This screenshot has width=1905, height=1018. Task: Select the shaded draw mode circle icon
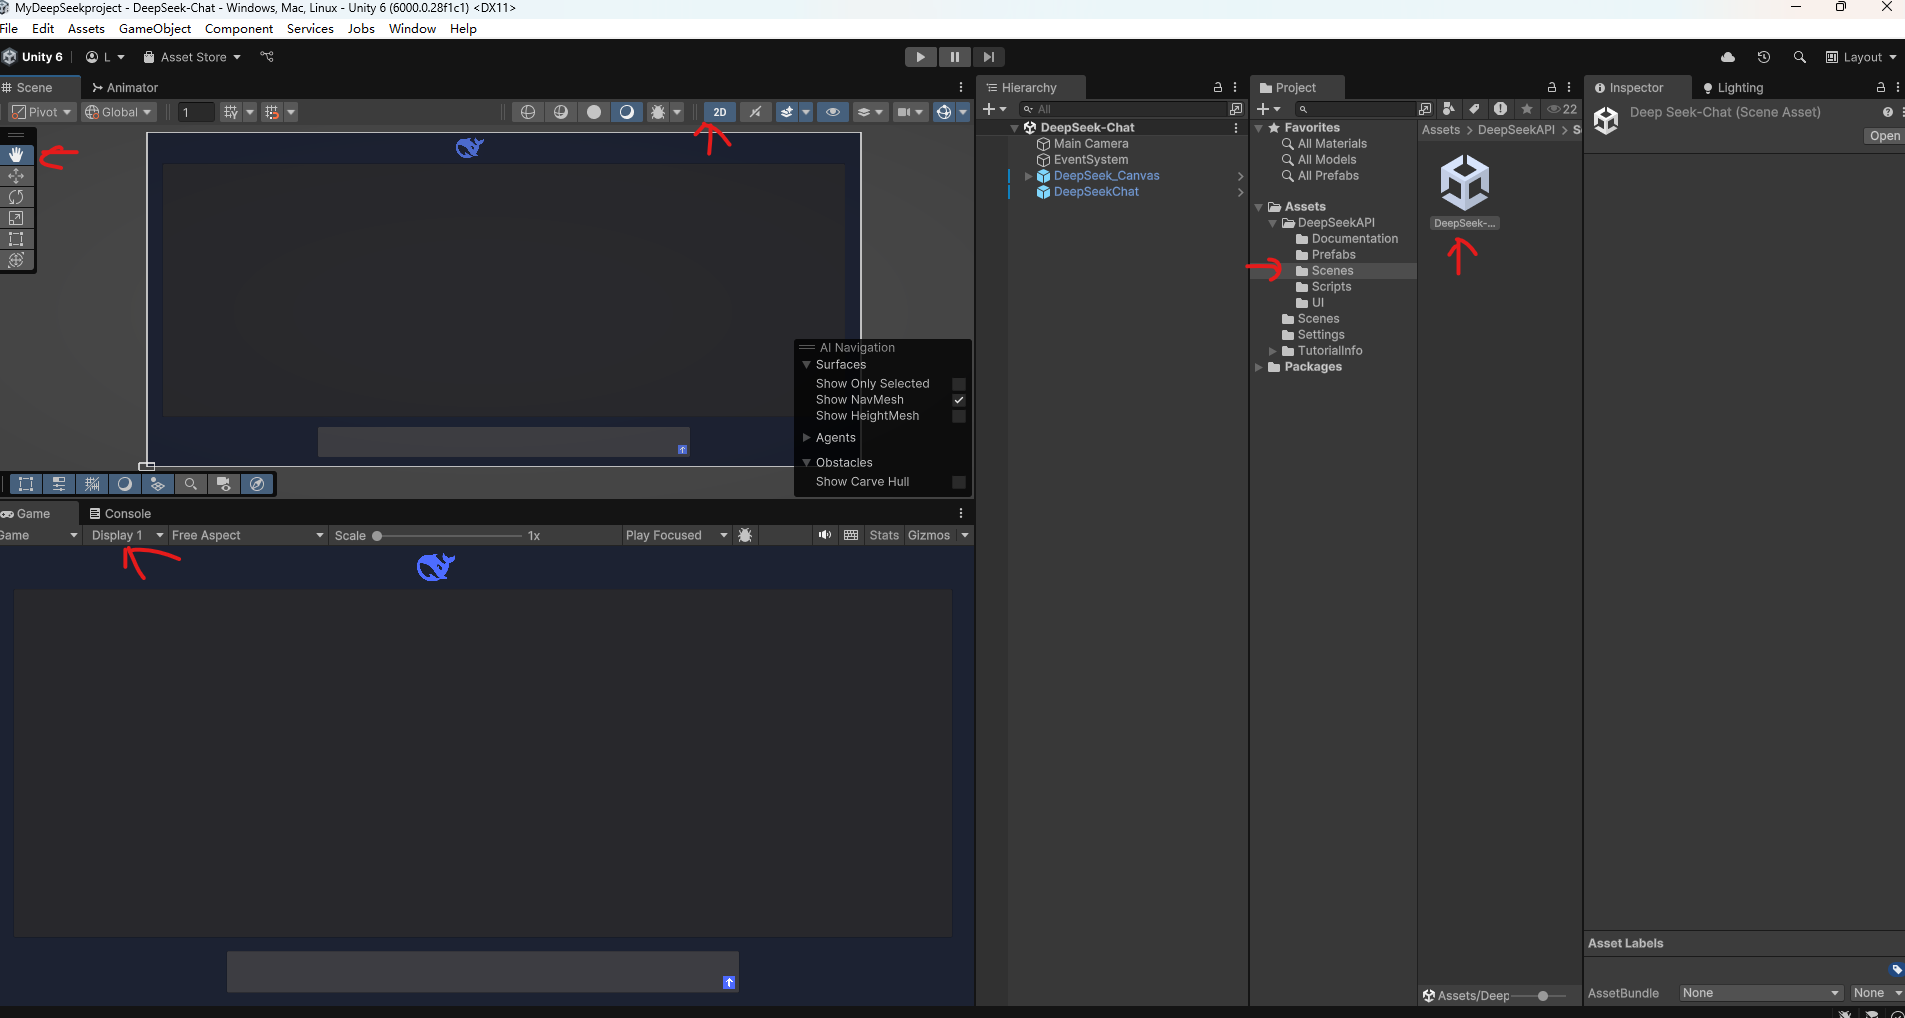tap(594, 112)
